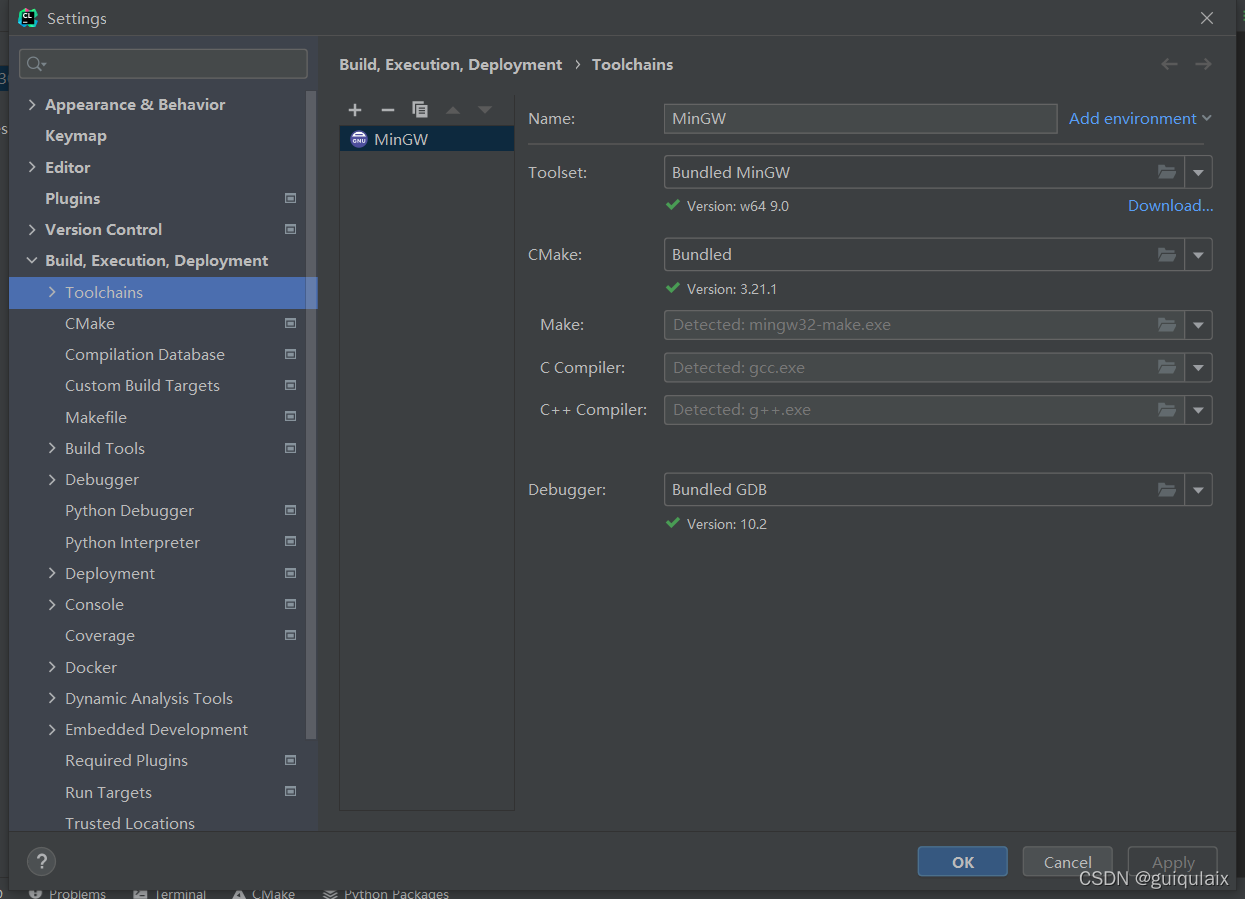
Task: Open the C++ Compiler dropdown arrow
Action: [1199, 410]
